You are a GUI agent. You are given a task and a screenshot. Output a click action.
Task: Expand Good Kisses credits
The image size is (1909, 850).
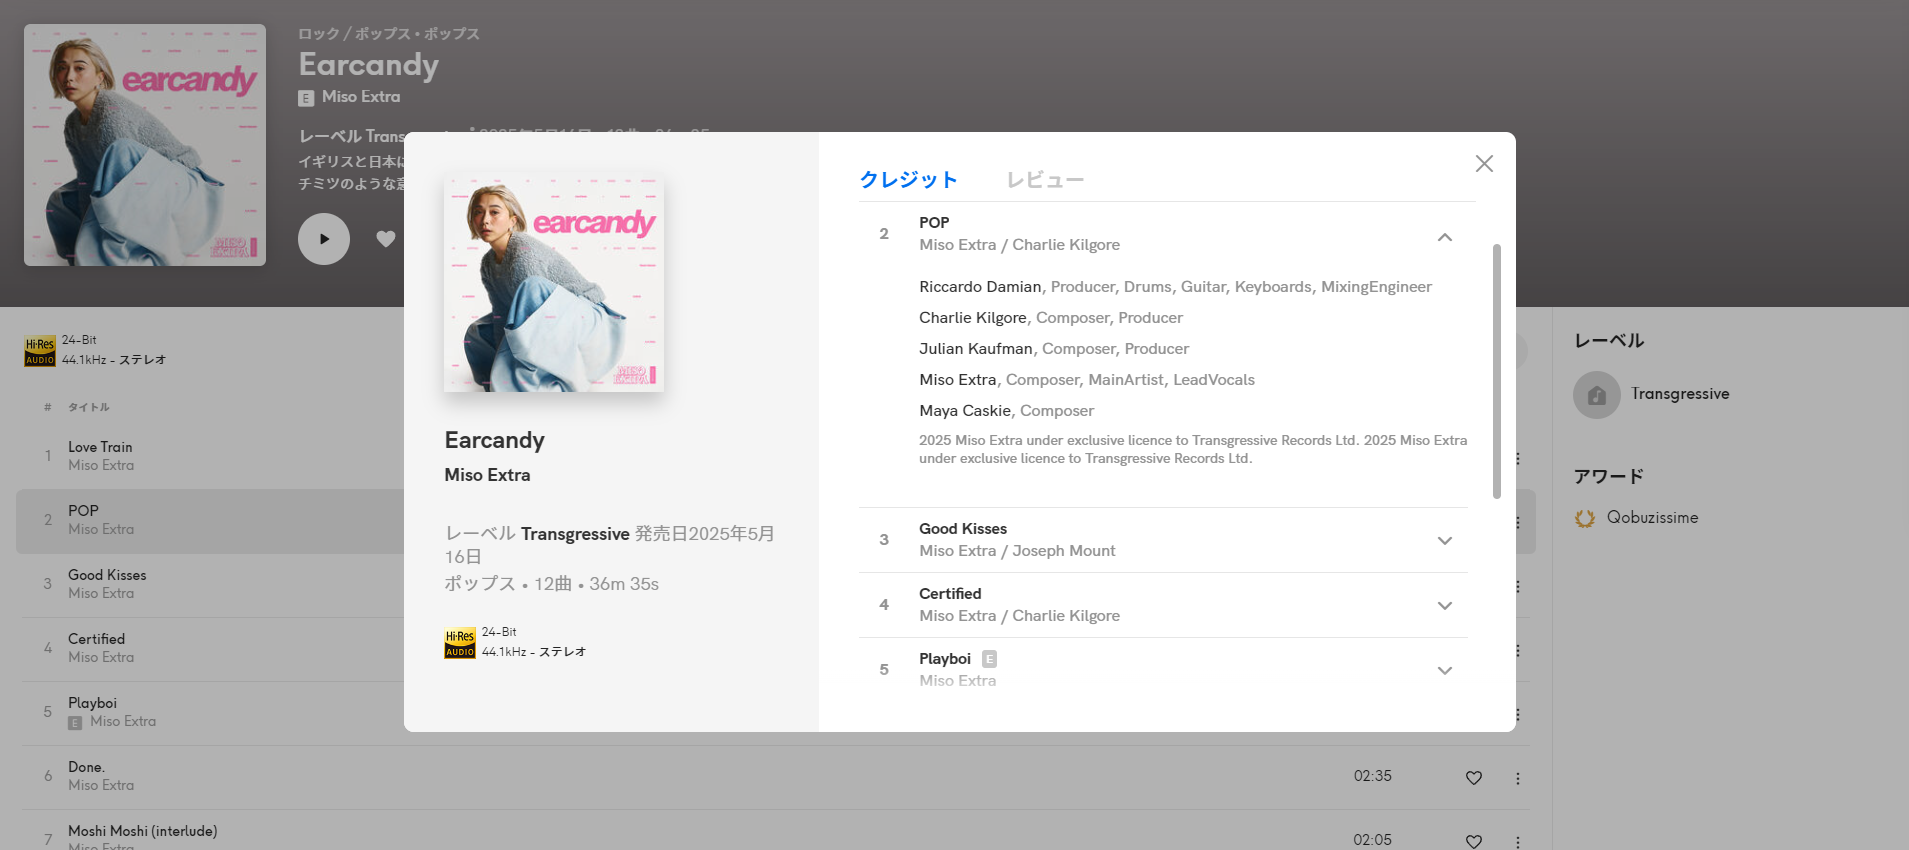(1445, 541)
